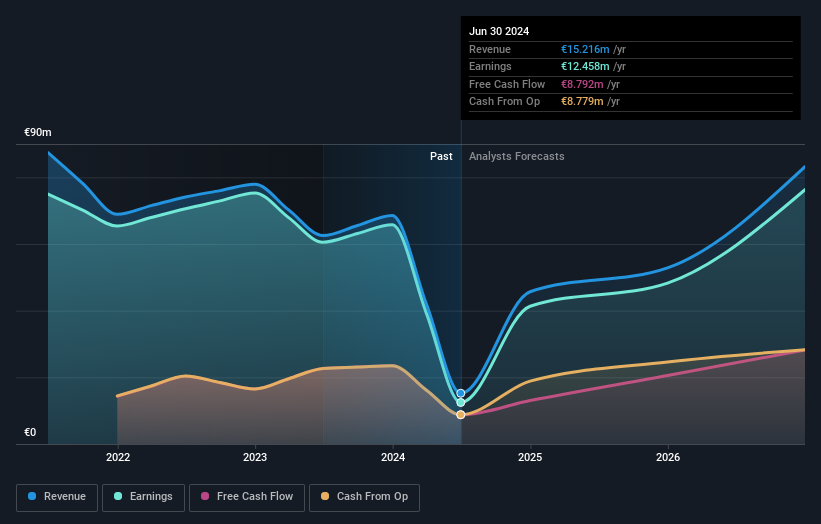The width and height of the screenshot is (821, 524).
Task: Toggle the Earnings legend series
Action: coord(143,497)
